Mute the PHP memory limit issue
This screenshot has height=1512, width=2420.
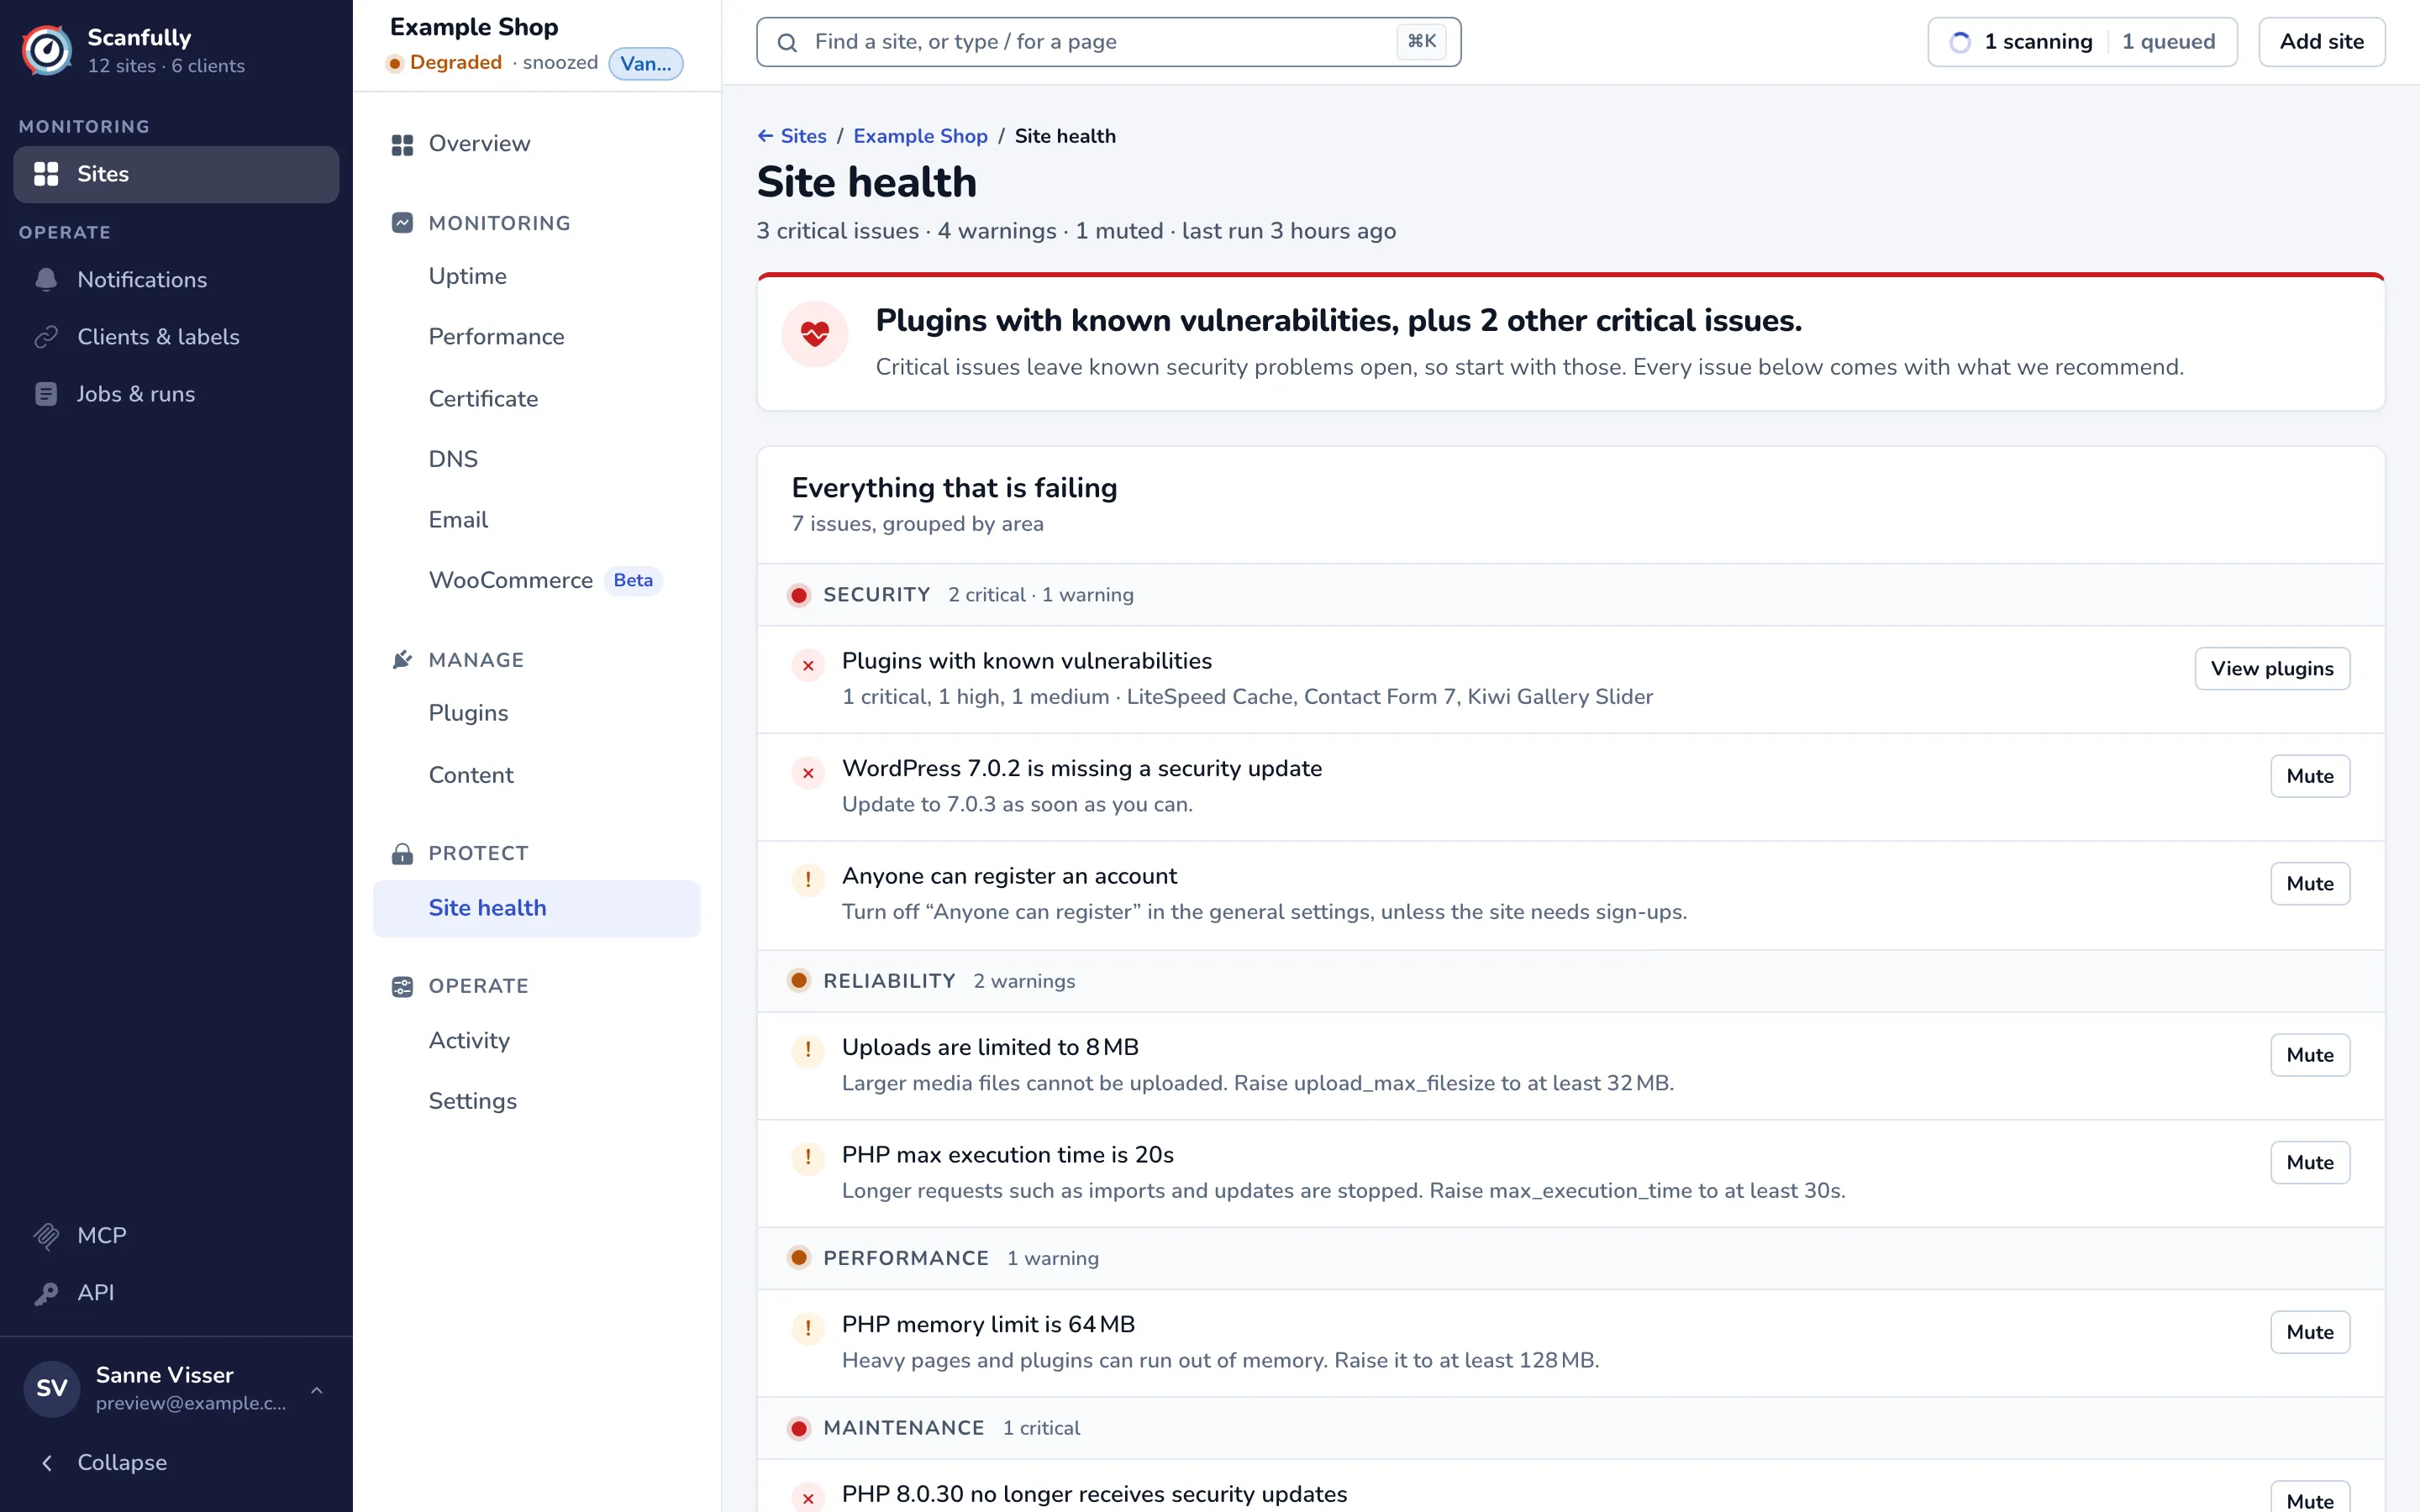(2310, 1332)
